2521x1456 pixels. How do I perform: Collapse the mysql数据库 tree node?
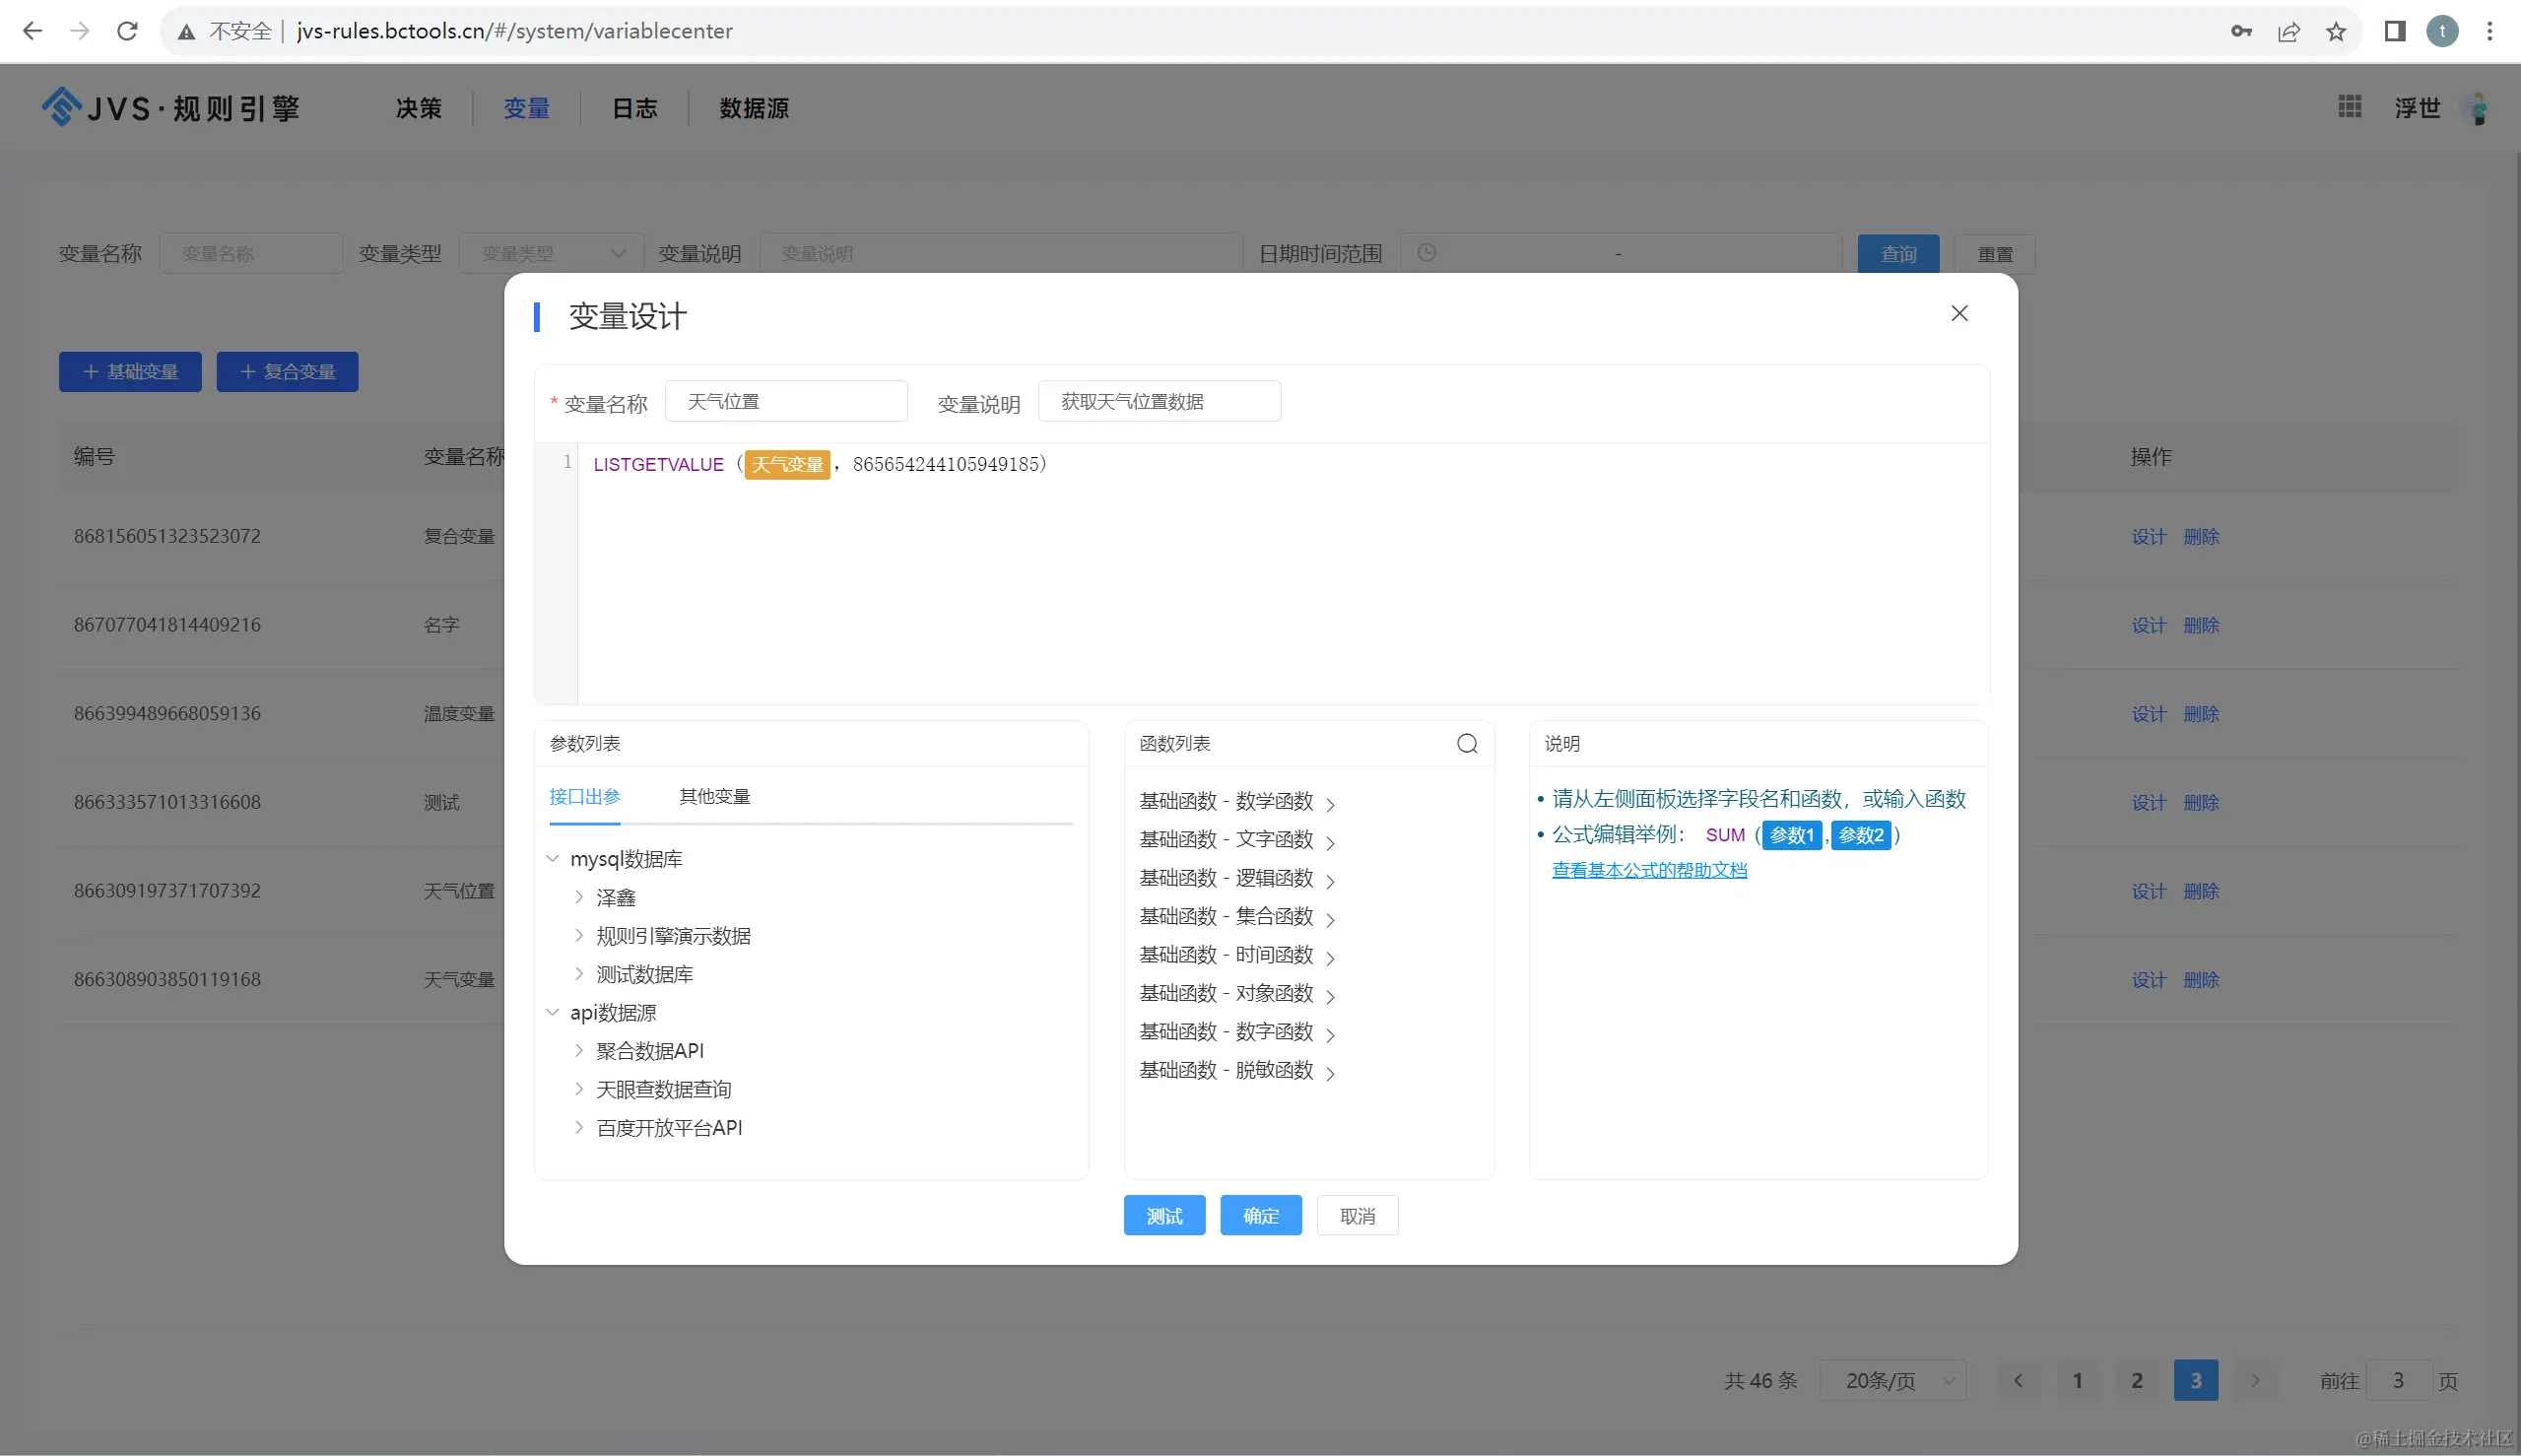pyautogui.click(x=553, y=859)
